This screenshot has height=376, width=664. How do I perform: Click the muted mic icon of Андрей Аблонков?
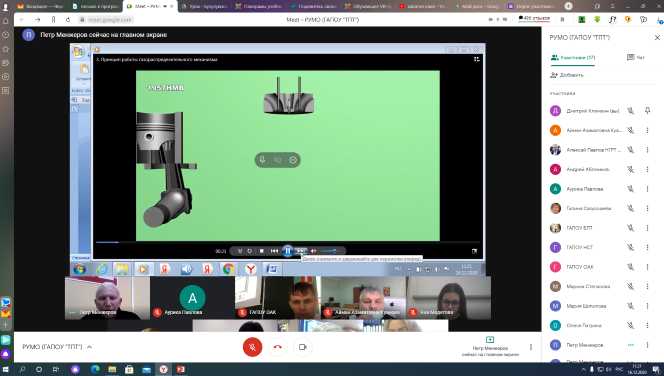(631, 169)
